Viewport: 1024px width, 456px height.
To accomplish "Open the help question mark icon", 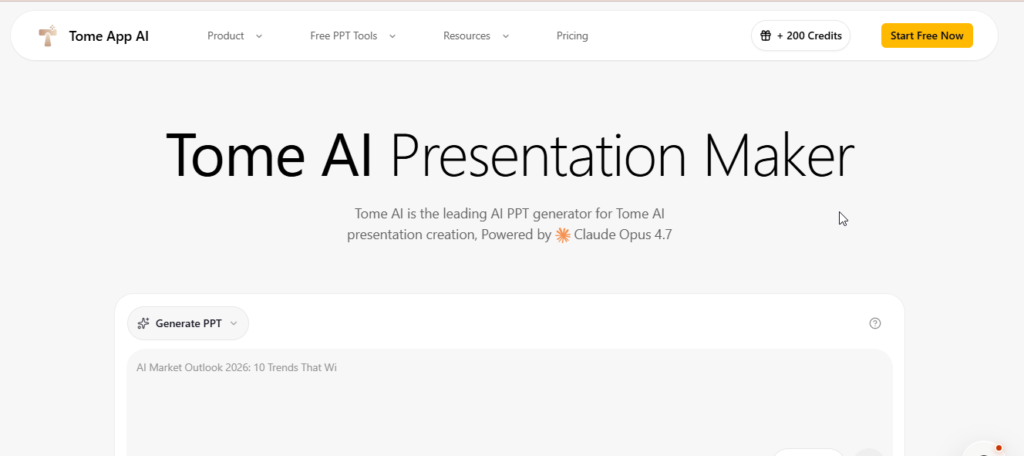I will click(875, 323).
